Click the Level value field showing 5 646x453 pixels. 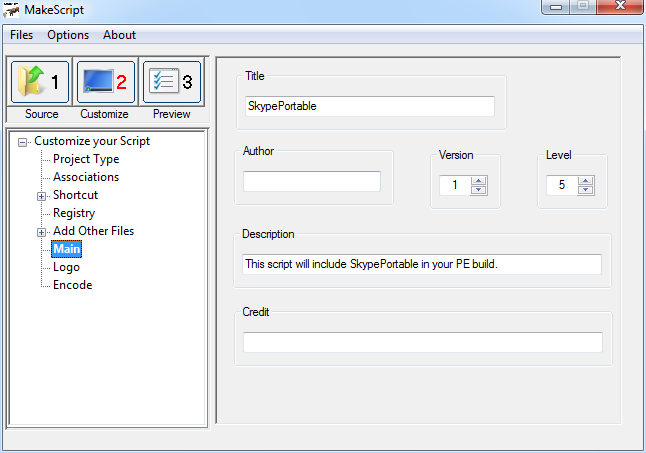point(562,185)
